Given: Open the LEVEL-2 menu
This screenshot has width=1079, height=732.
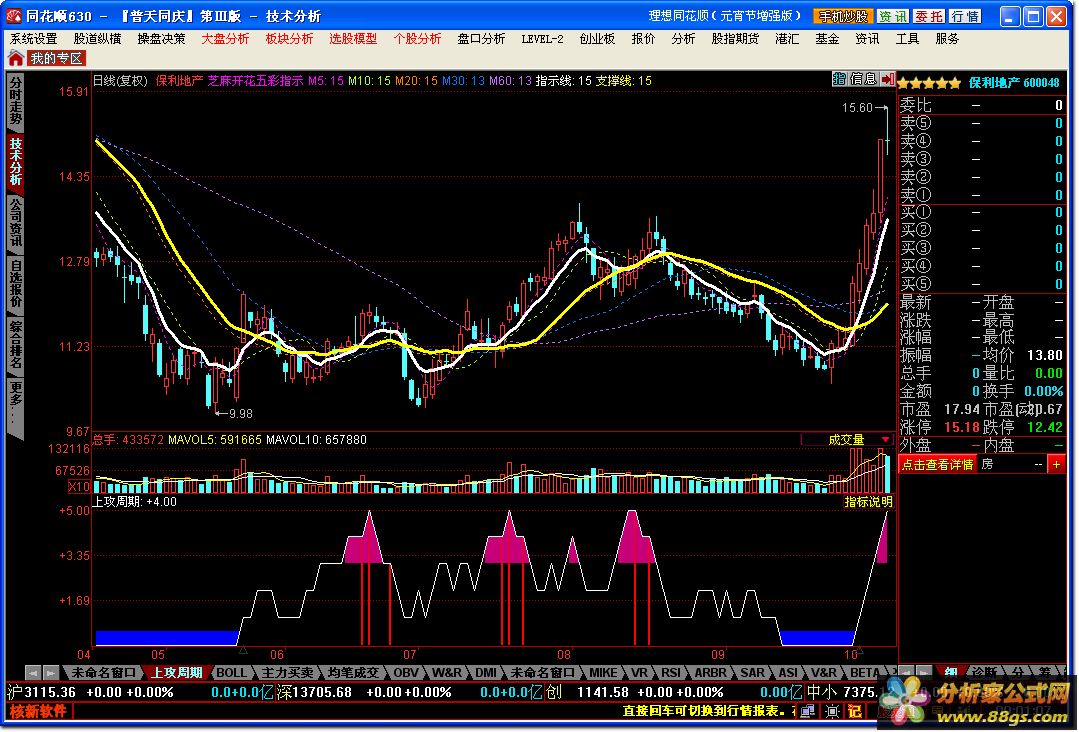Looking at the screenshot, I should pyautogui.click(x=542, y=39).
